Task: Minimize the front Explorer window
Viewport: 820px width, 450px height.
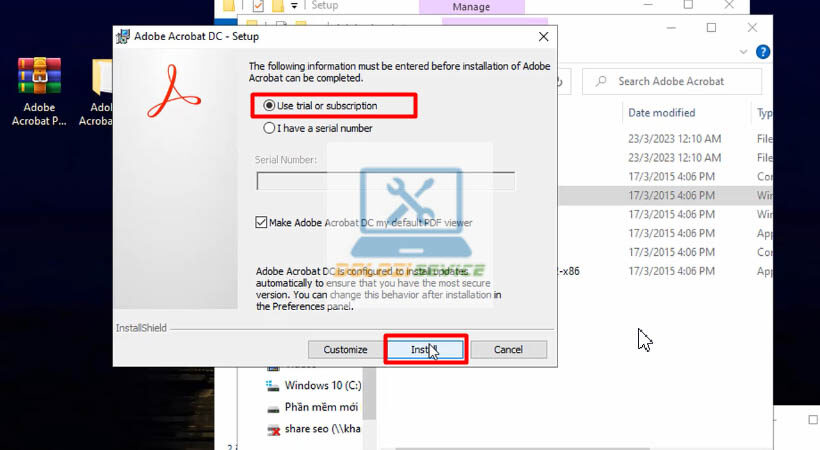Action: click(x=671, y=28)
